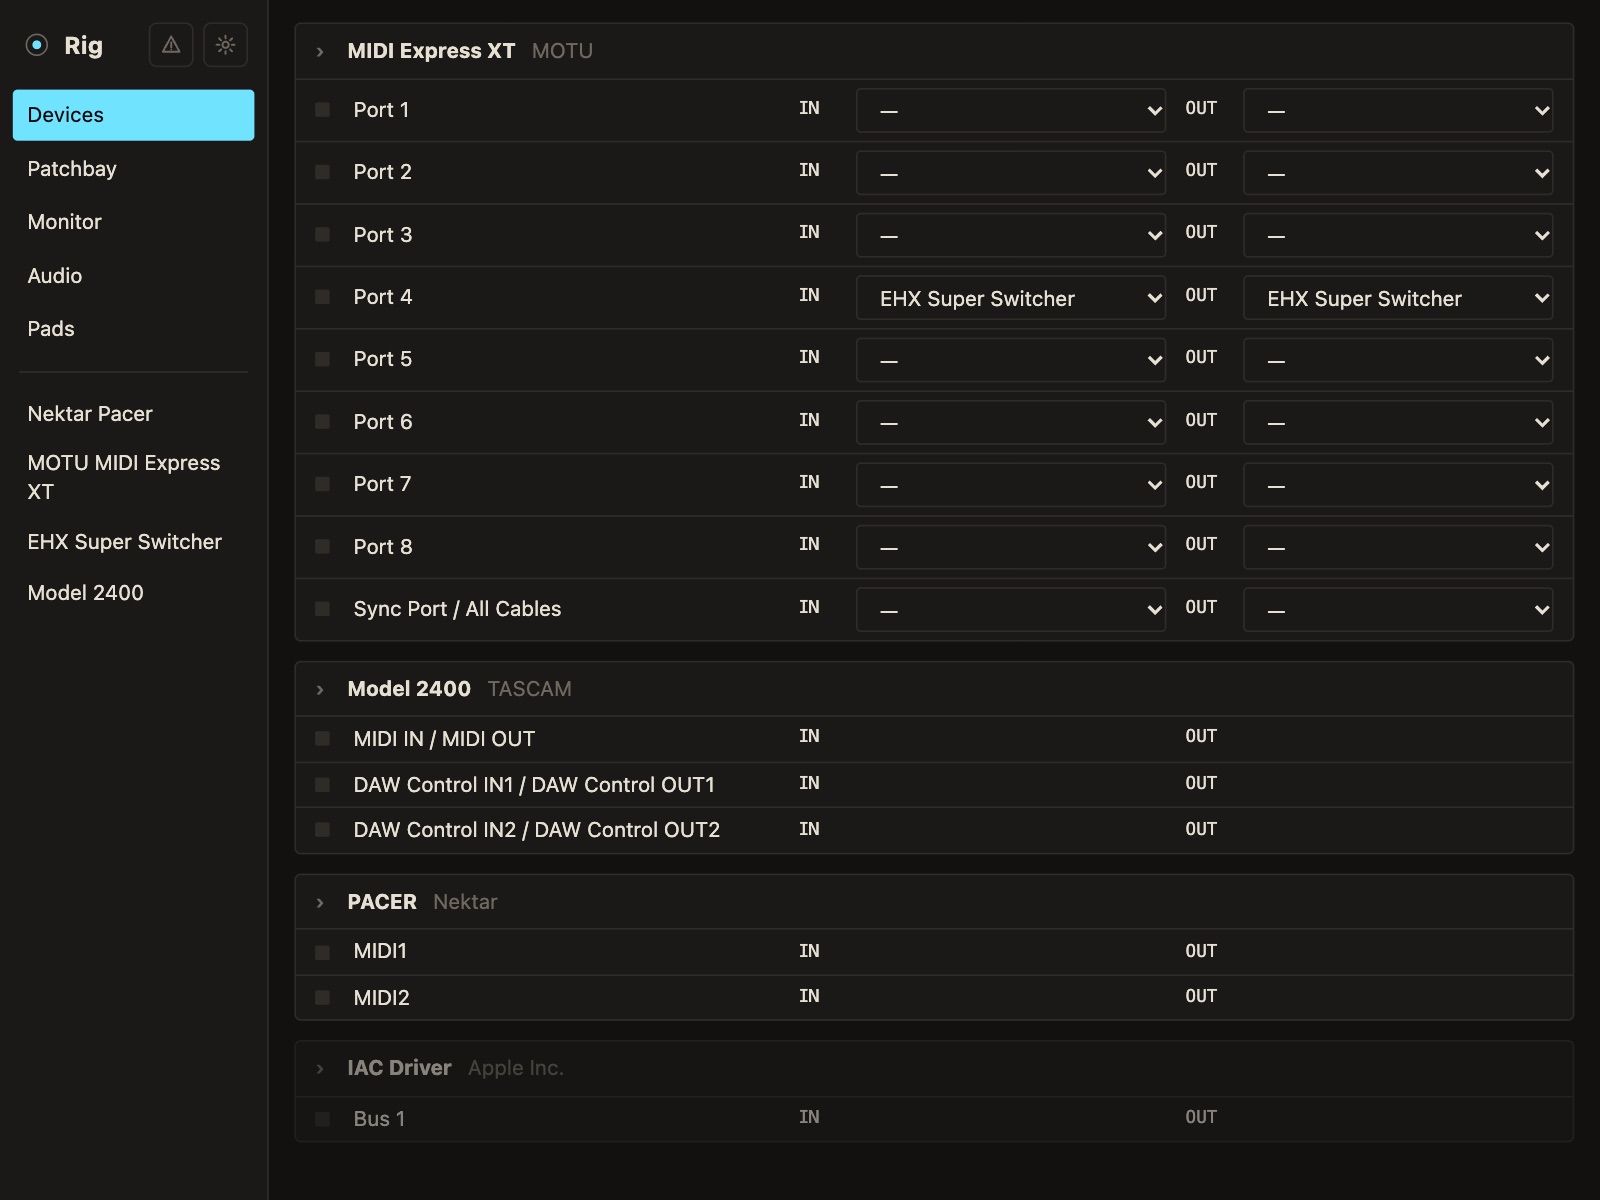Click the DAW Control IN2 / DAW Control OUT2 row

click(934, 830)
